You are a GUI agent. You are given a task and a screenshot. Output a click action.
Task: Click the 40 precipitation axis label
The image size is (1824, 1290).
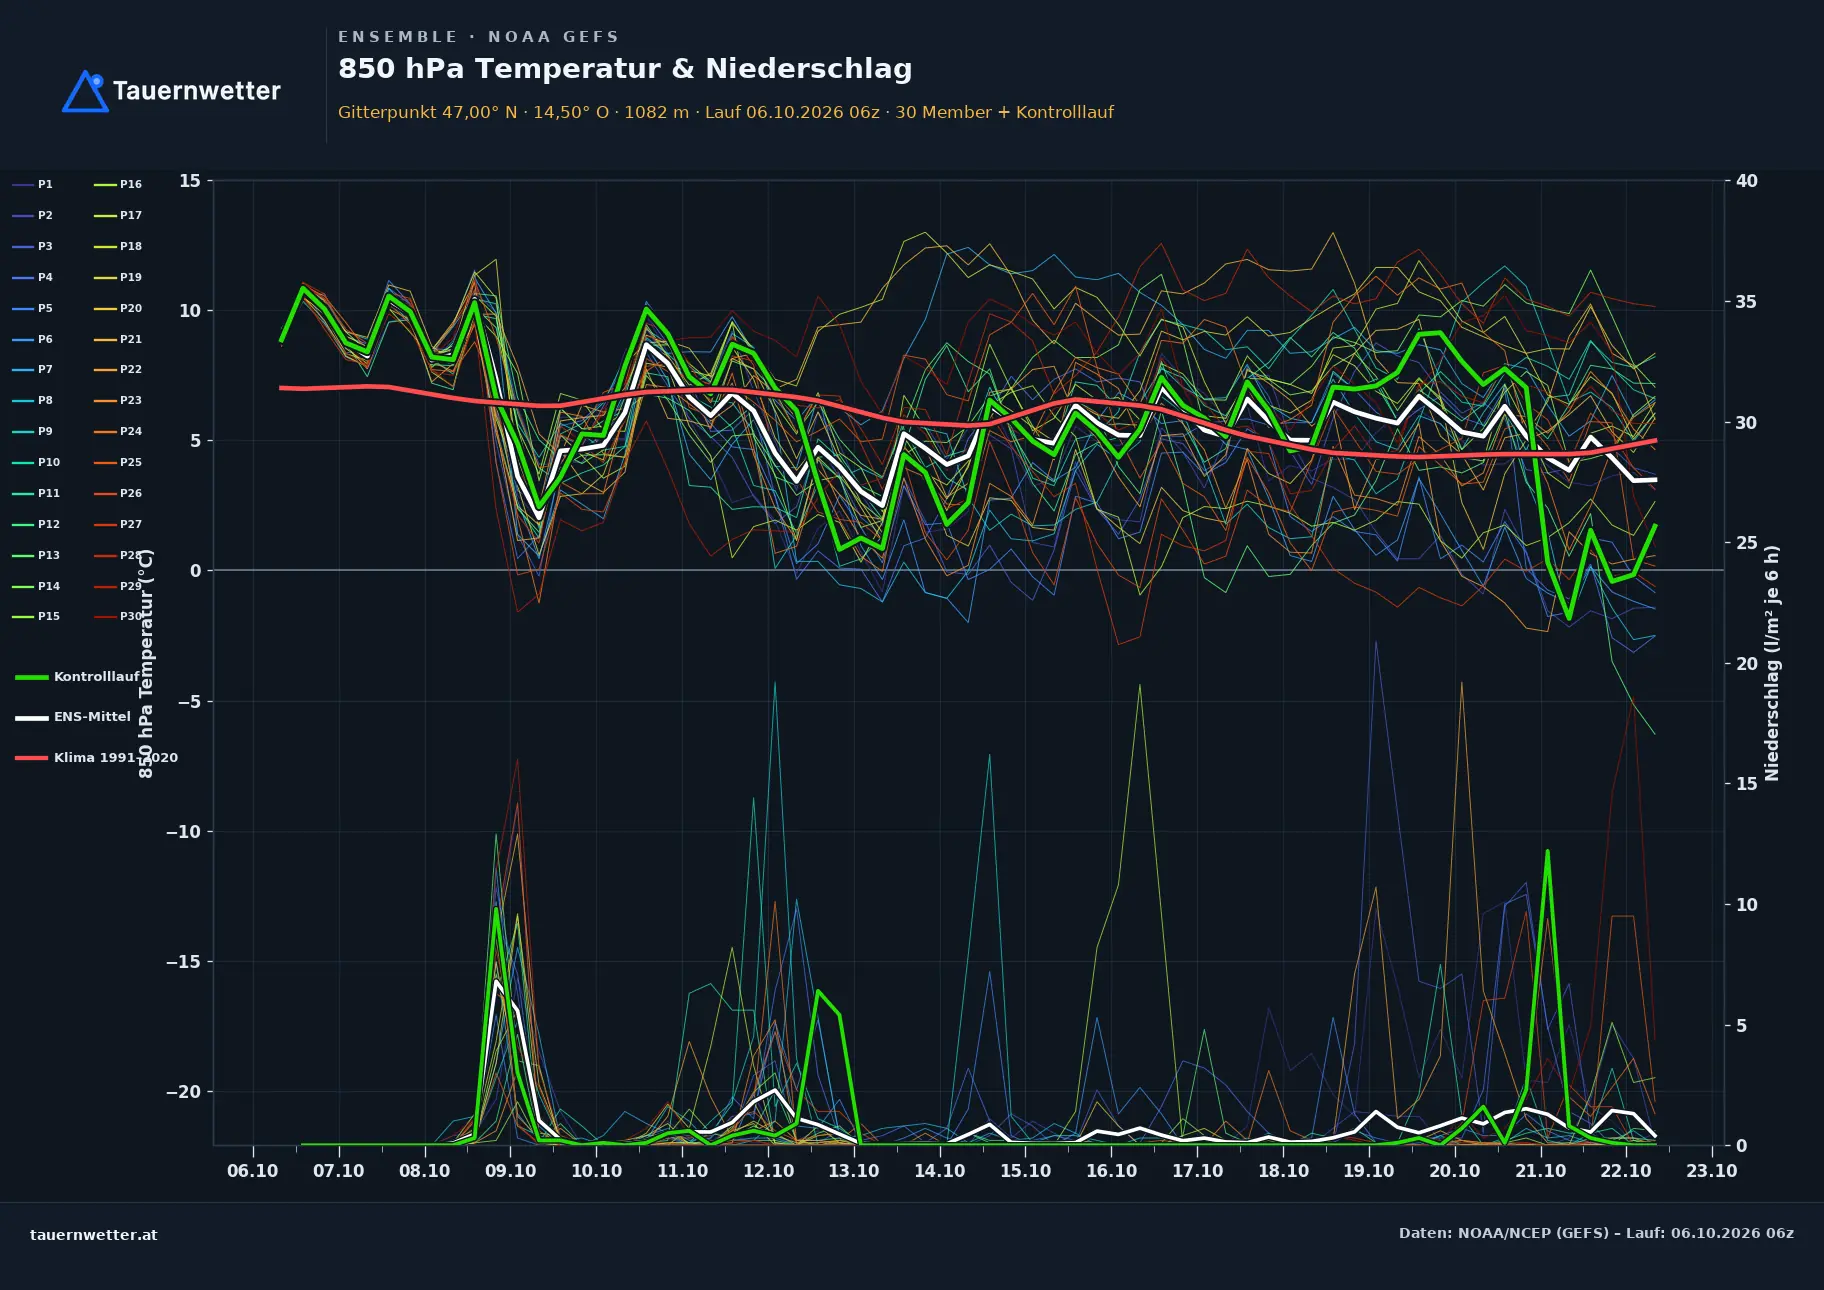(x=1747, y=181)
